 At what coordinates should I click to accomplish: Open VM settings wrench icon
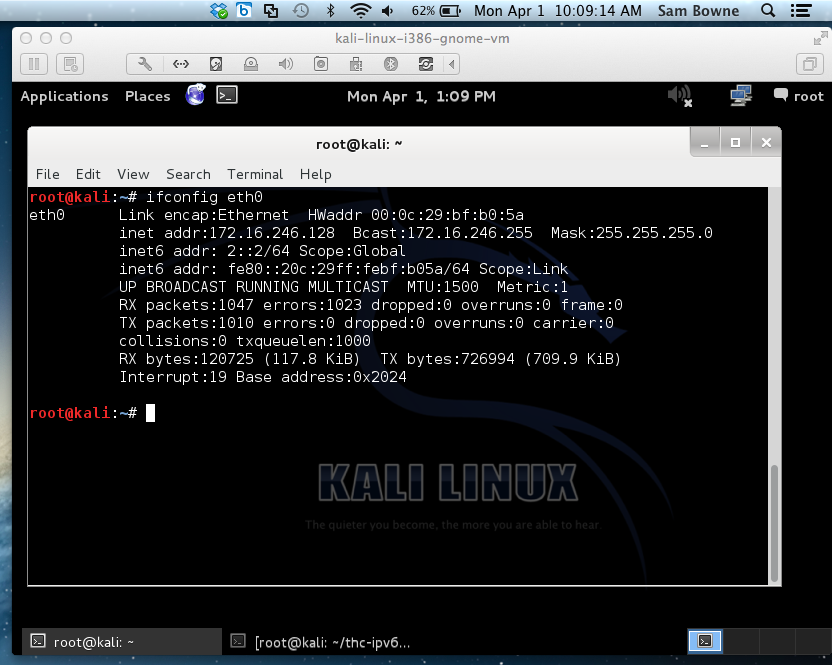(145, 64)
